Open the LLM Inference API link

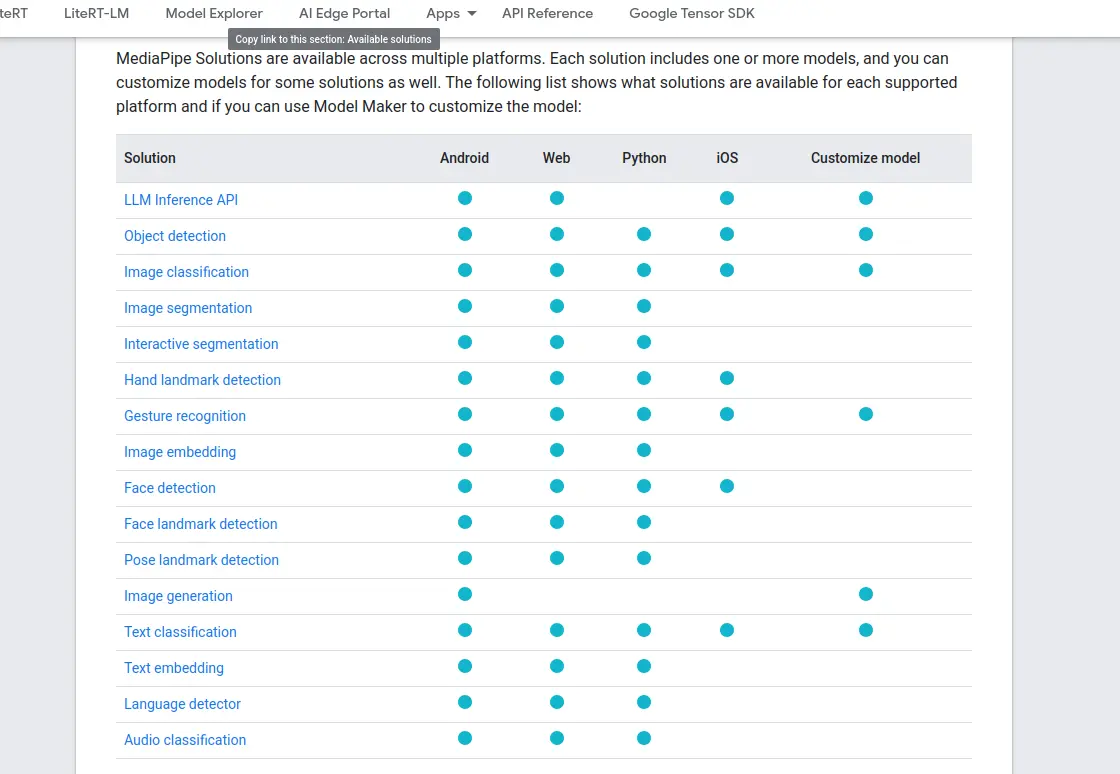pos(181,200)
